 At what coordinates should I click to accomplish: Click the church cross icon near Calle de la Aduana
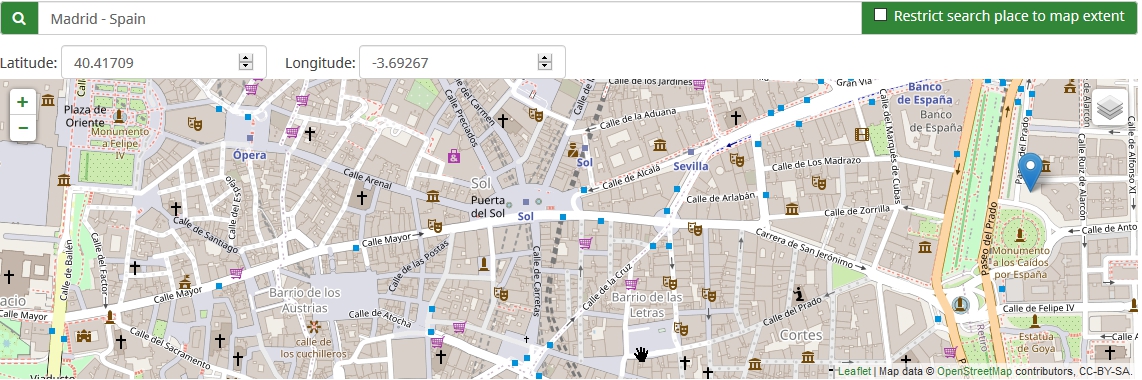736,117
